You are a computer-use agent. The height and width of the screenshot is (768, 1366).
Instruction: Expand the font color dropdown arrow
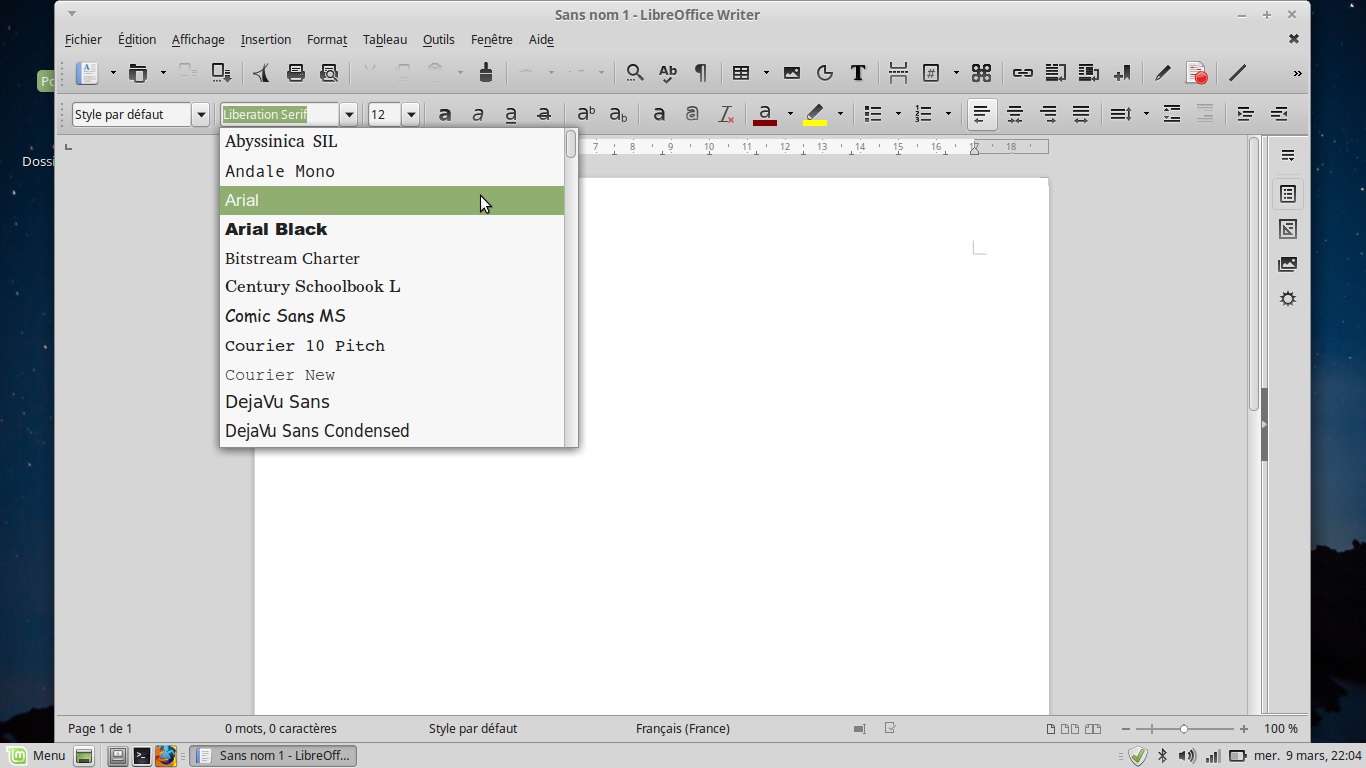point(790,114)
